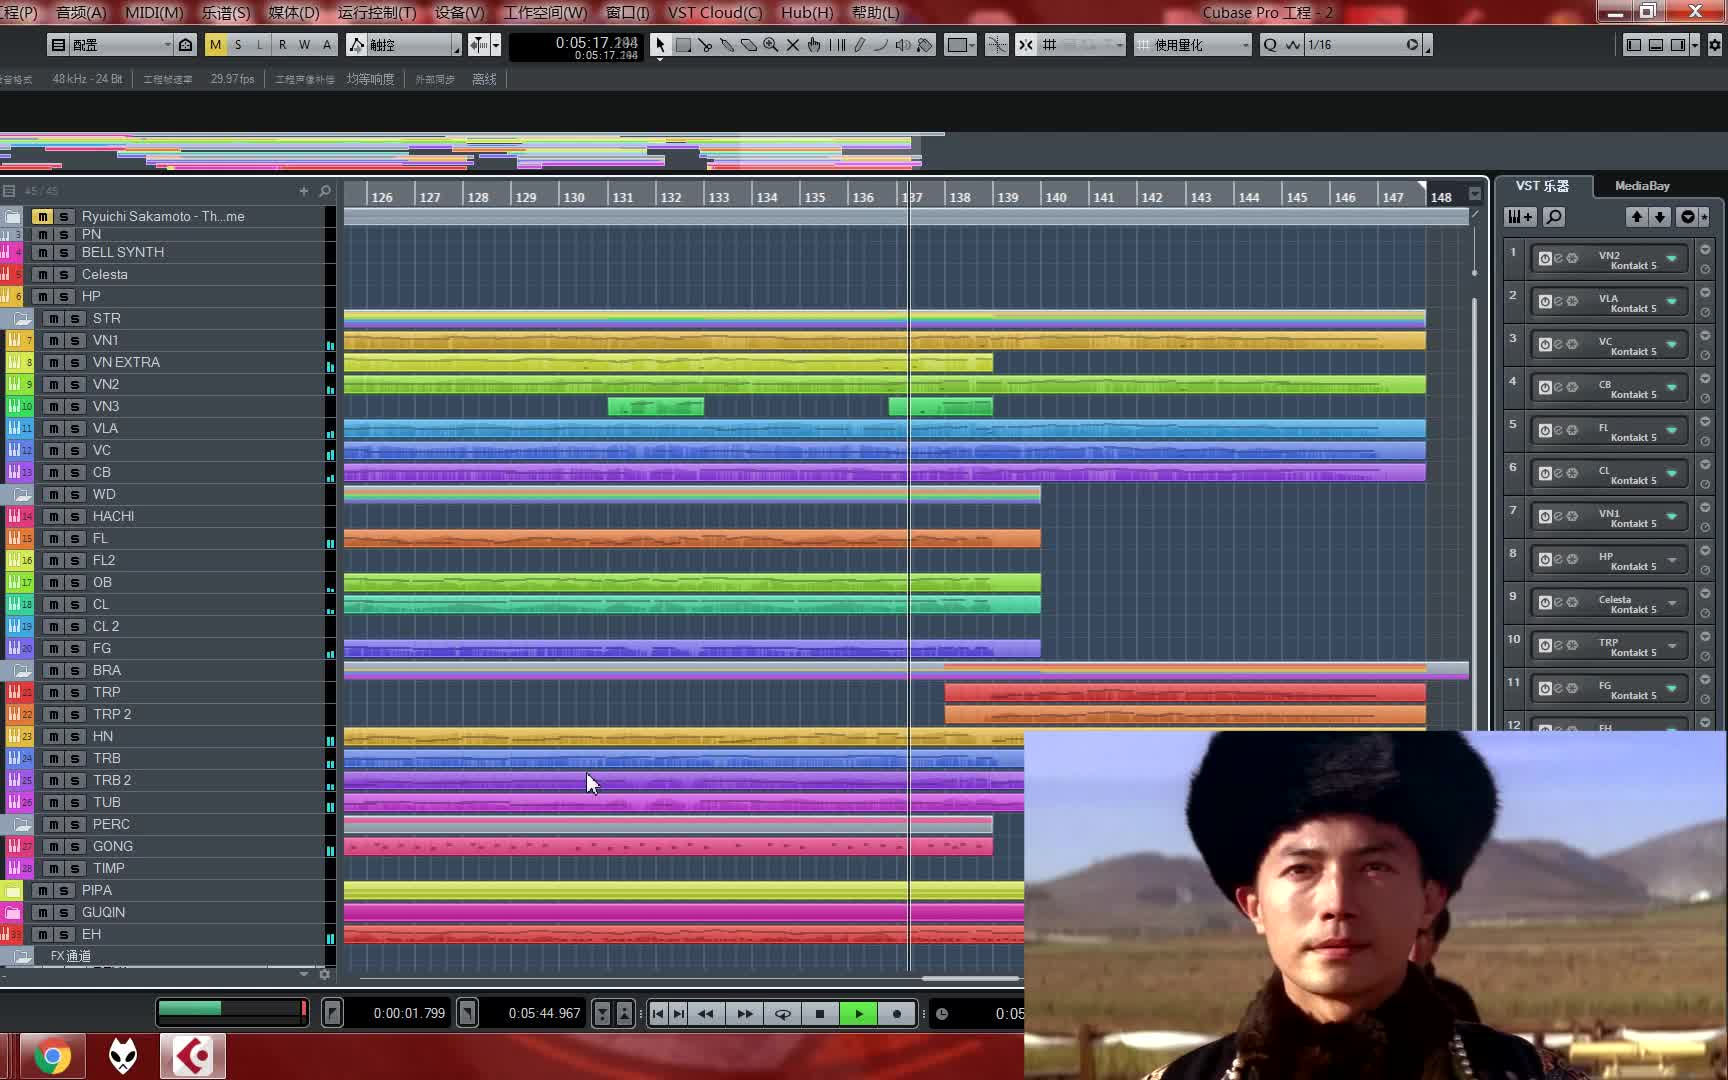Select the Play speaker tool
1728x1080 pixels.
coord(903,45)
